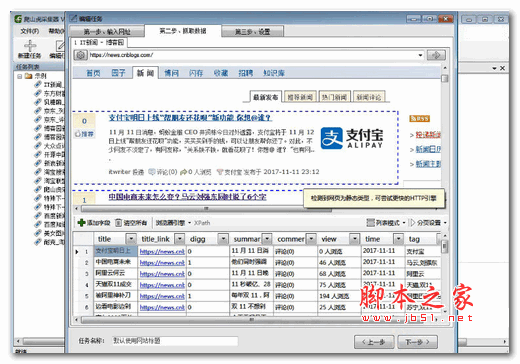Click the 博问 nav tab on webpage
The height and width of the screenshot is (364, 520).
click(x=171, y=73)
